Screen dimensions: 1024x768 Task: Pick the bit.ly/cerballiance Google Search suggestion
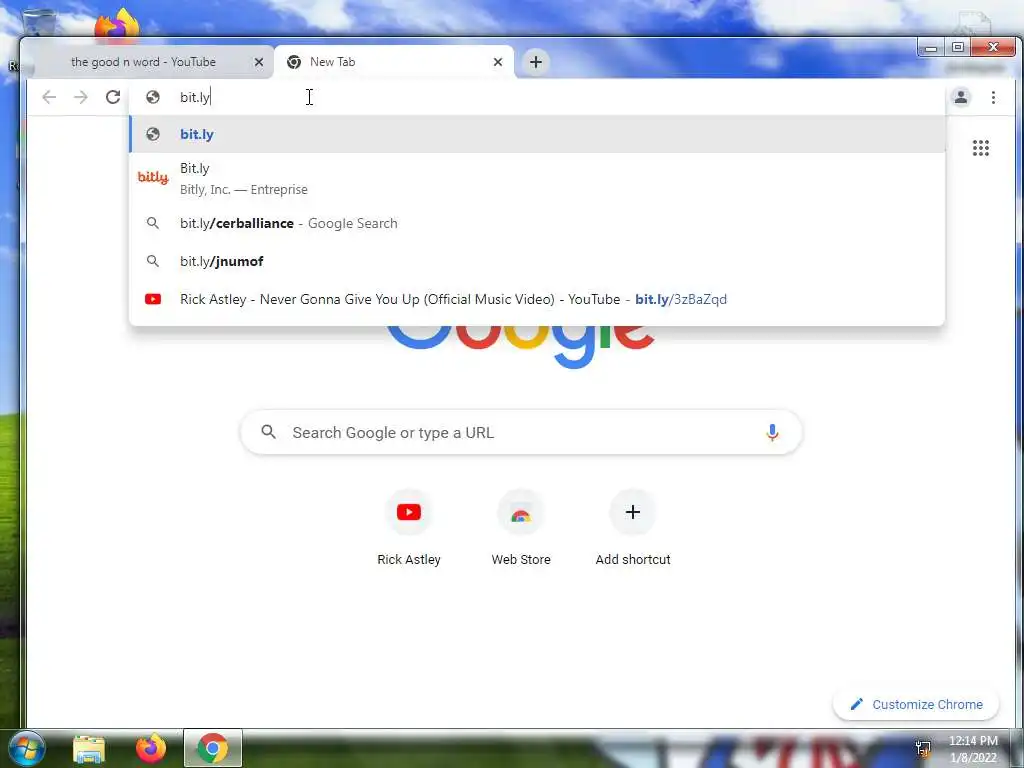pyautogui.click(x=537, y=223)
